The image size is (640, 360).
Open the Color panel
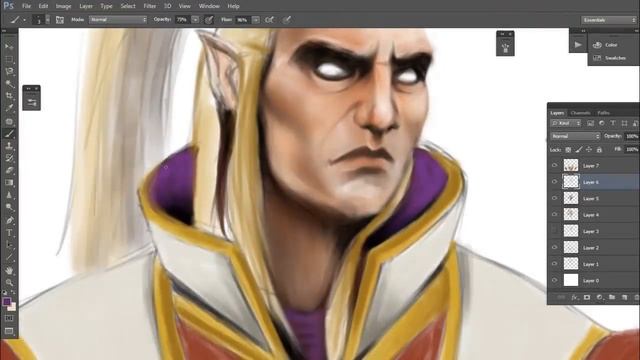pos(606,45)
